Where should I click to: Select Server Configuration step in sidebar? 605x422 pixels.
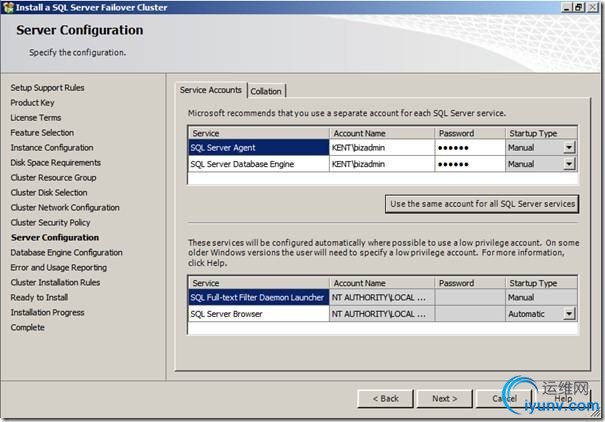point(55,238)
